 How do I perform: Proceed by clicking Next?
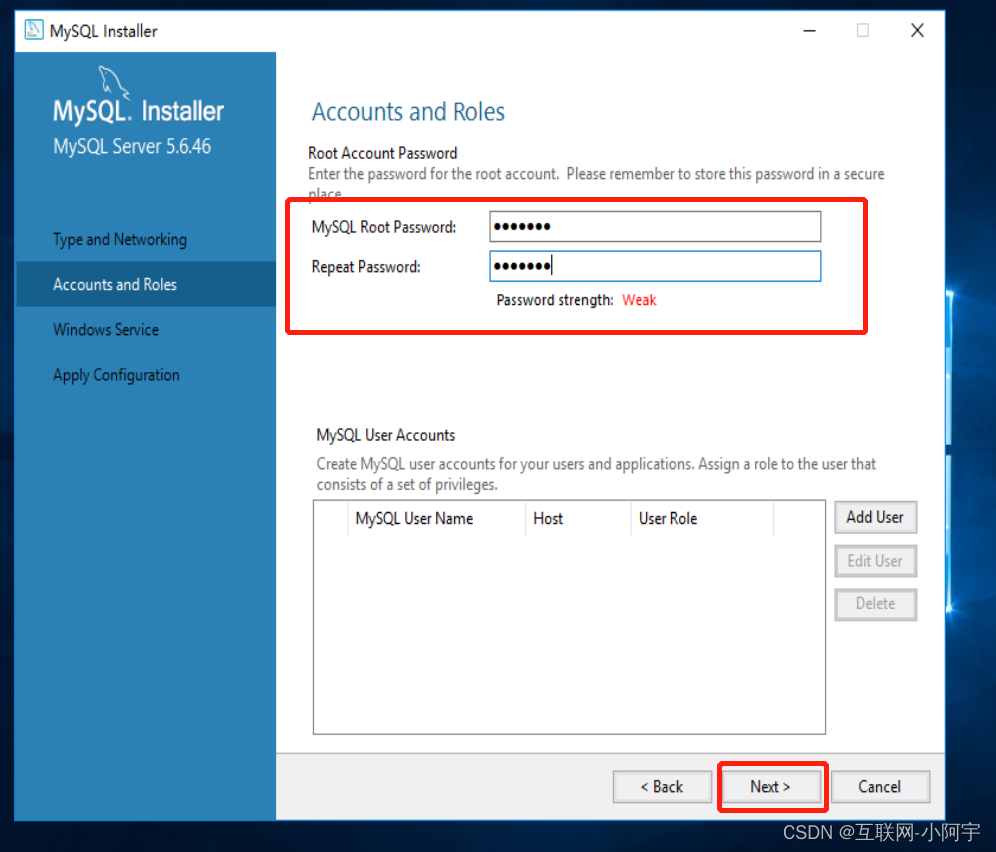pyautogui.click(x=772, y=787)
